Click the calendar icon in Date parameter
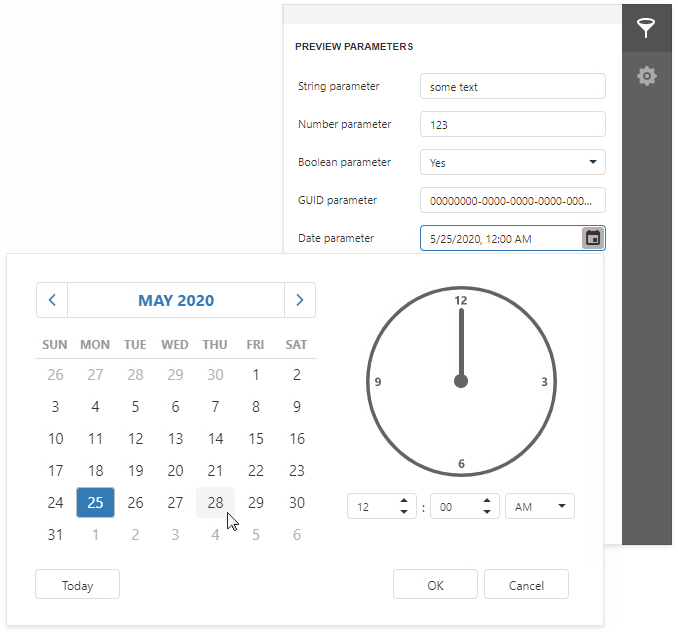 click(x=593, y=238)
